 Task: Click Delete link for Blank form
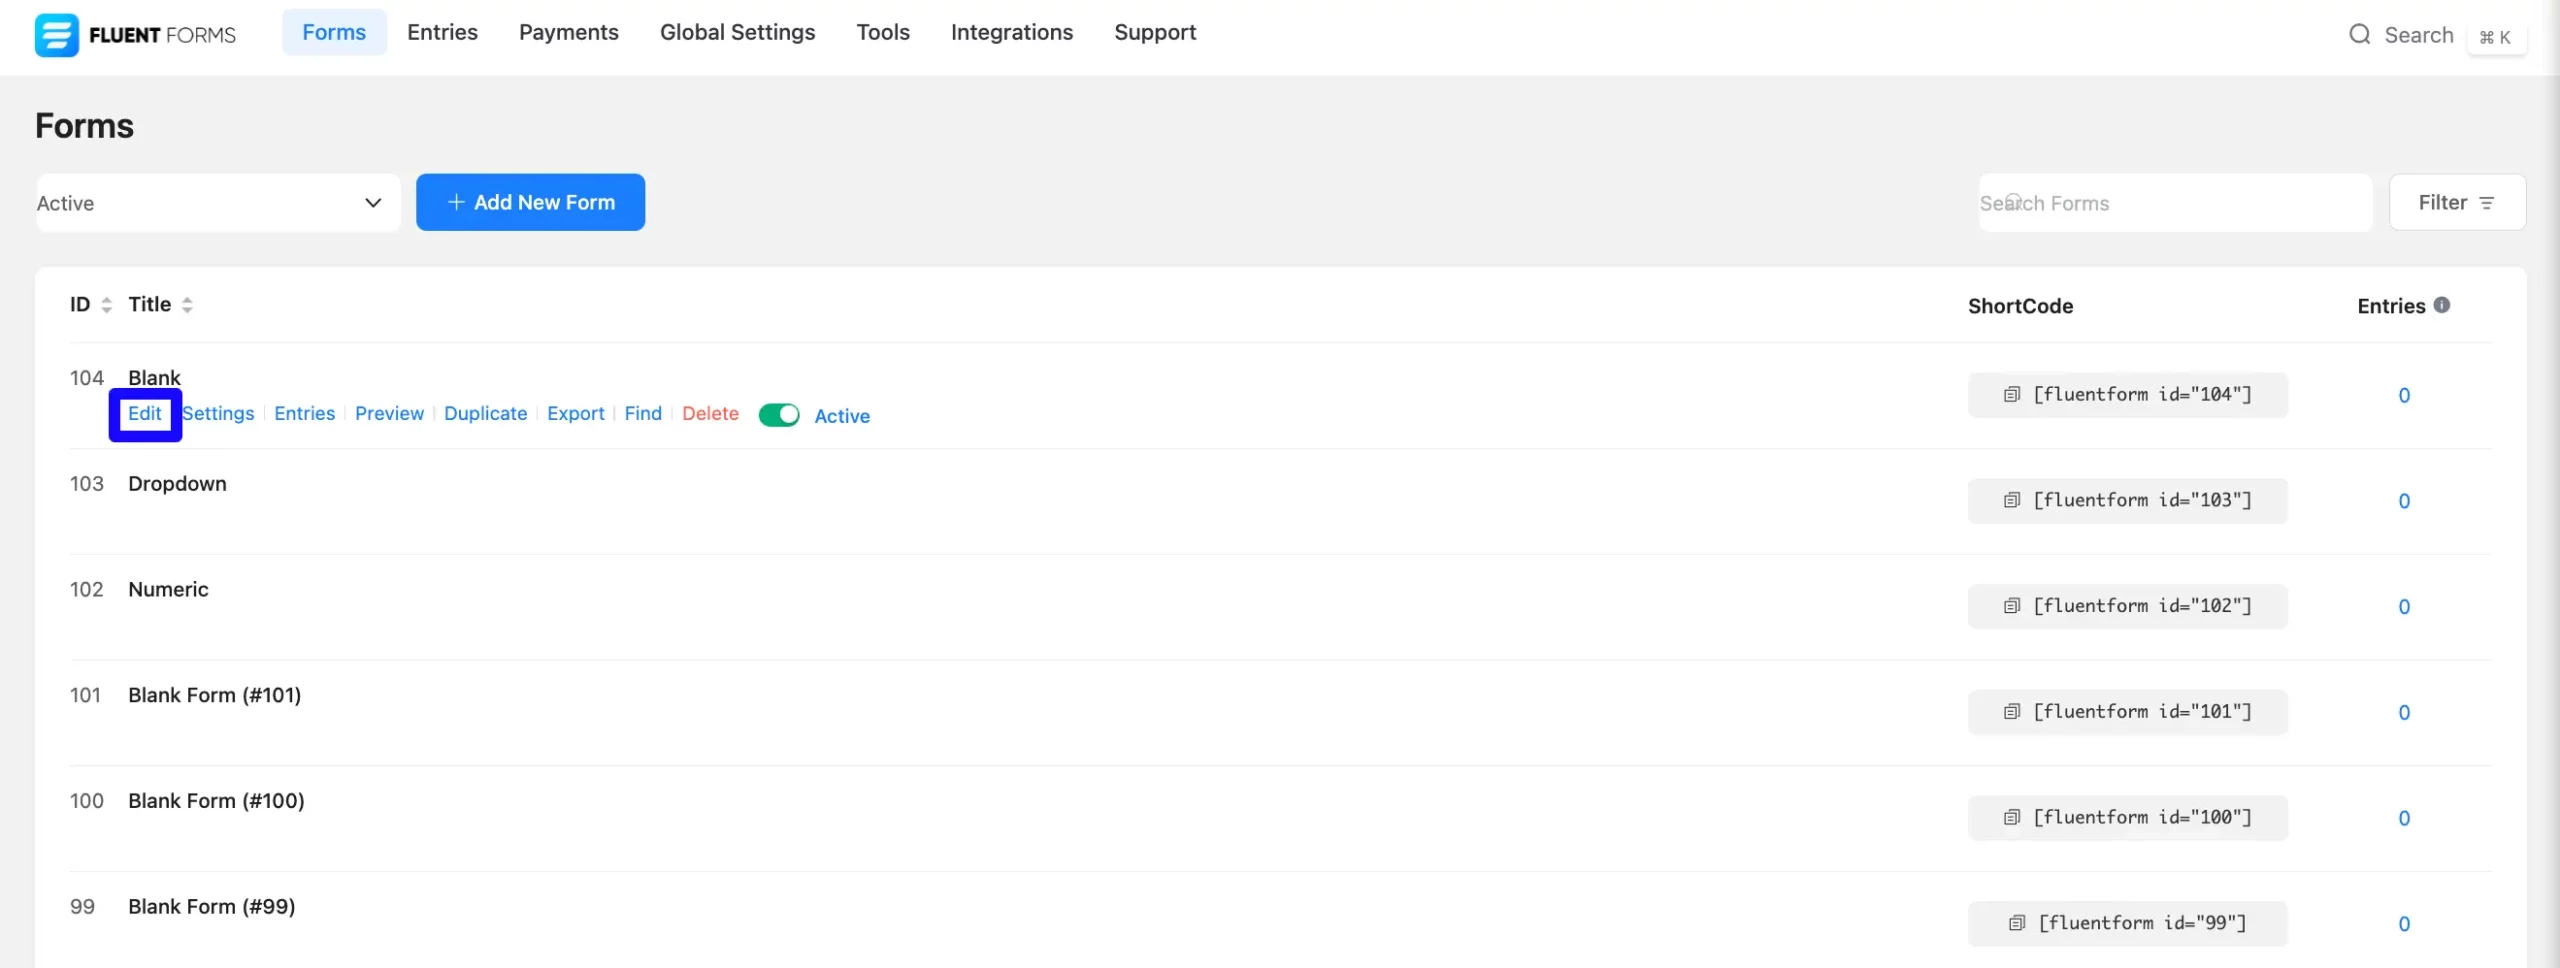click(x=710, y=414)
